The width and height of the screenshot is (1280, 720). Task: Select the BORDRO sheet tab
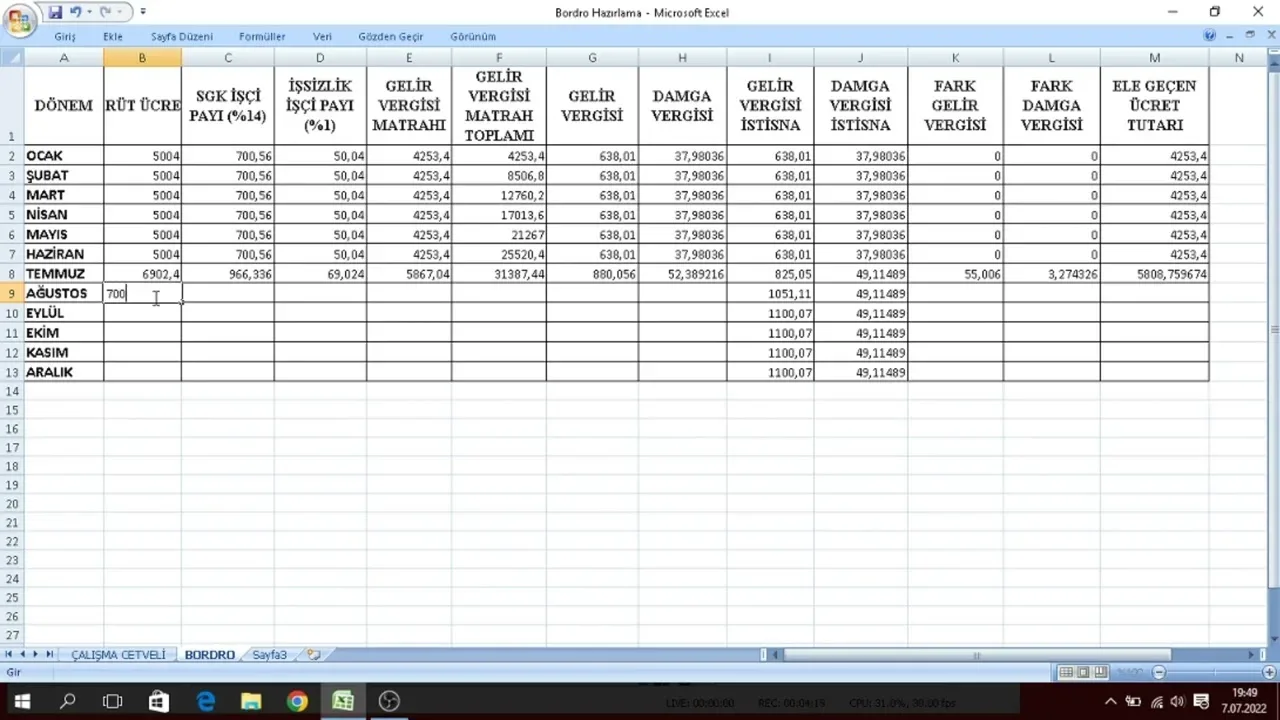pyautogui.click(x=209, y=655)
